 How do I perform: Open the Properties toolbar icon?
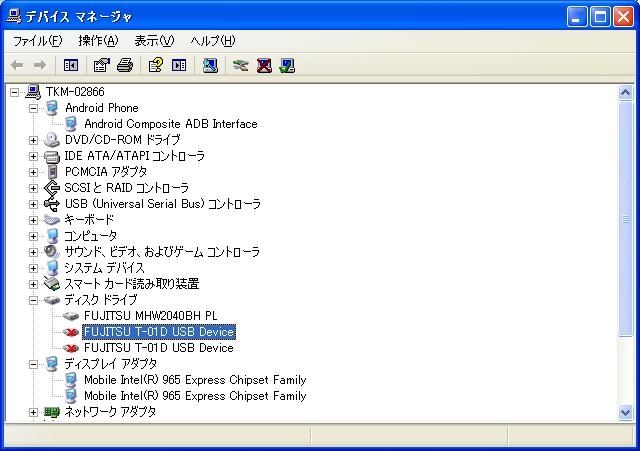coord(102,65)
